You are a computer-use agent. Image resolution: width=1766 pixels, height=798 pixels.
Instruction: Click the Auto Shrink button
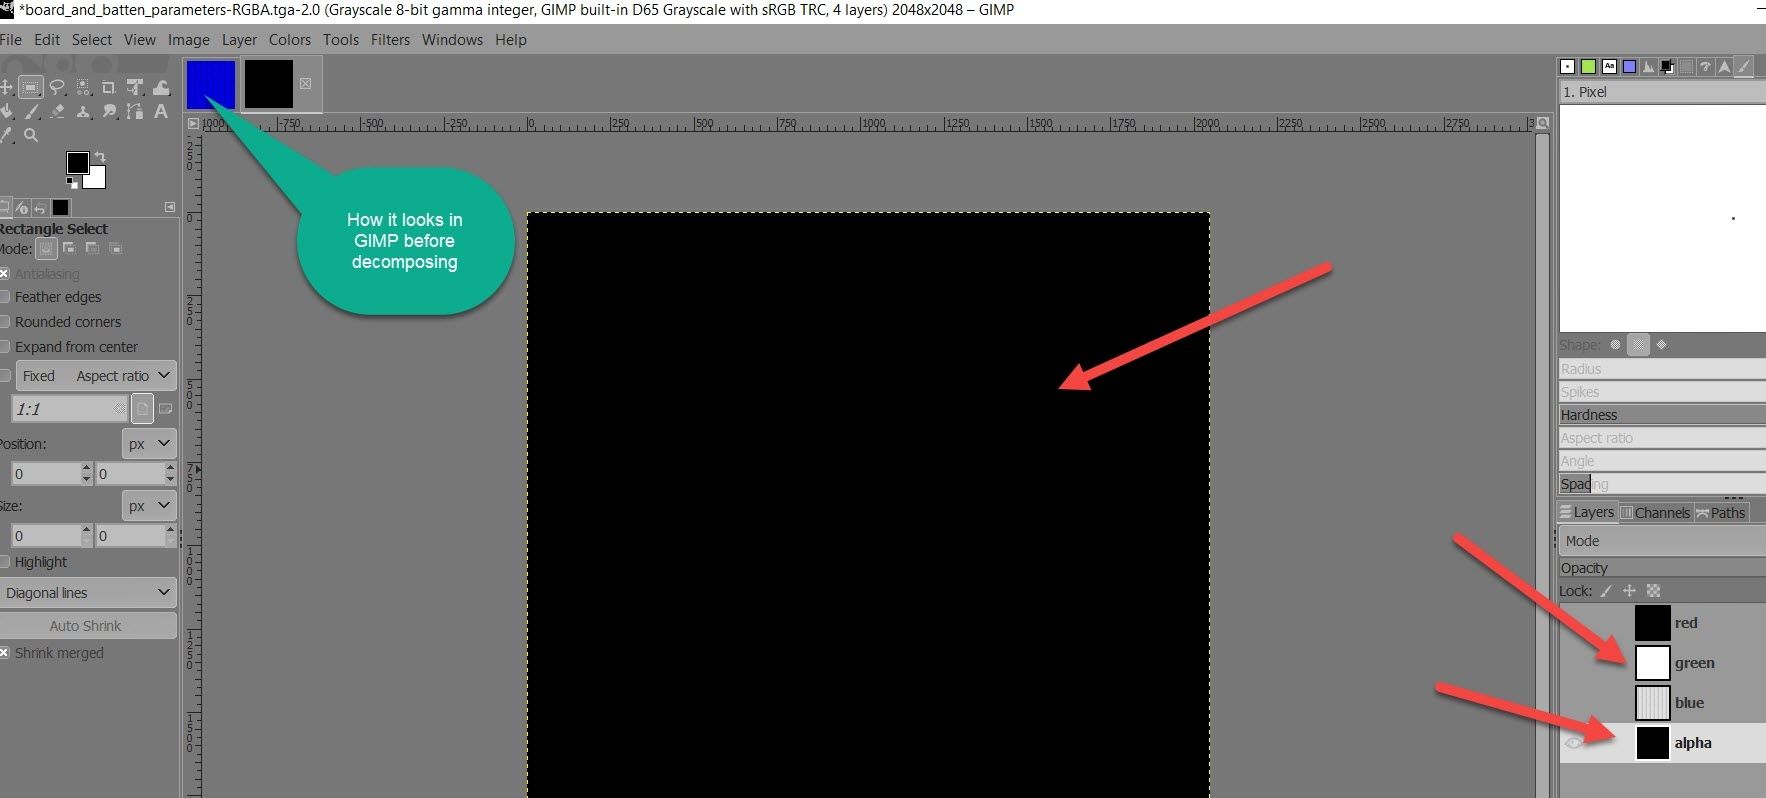click(87, 626)
